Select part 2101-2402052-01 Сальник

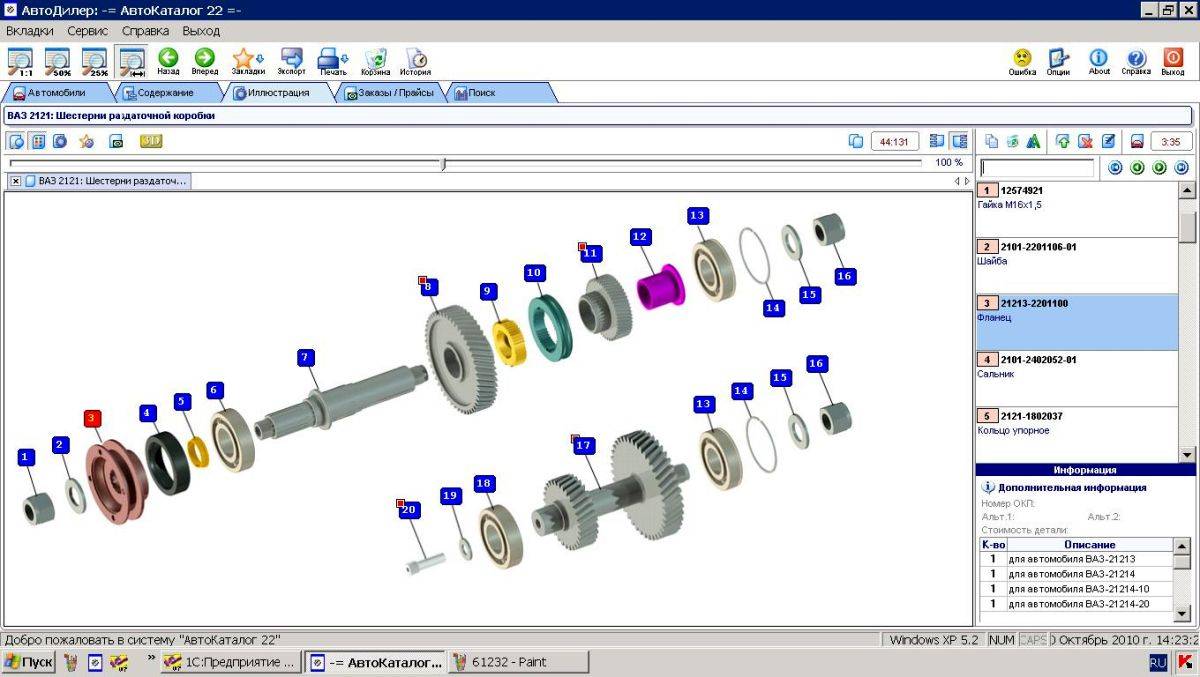pos(1077,378)
